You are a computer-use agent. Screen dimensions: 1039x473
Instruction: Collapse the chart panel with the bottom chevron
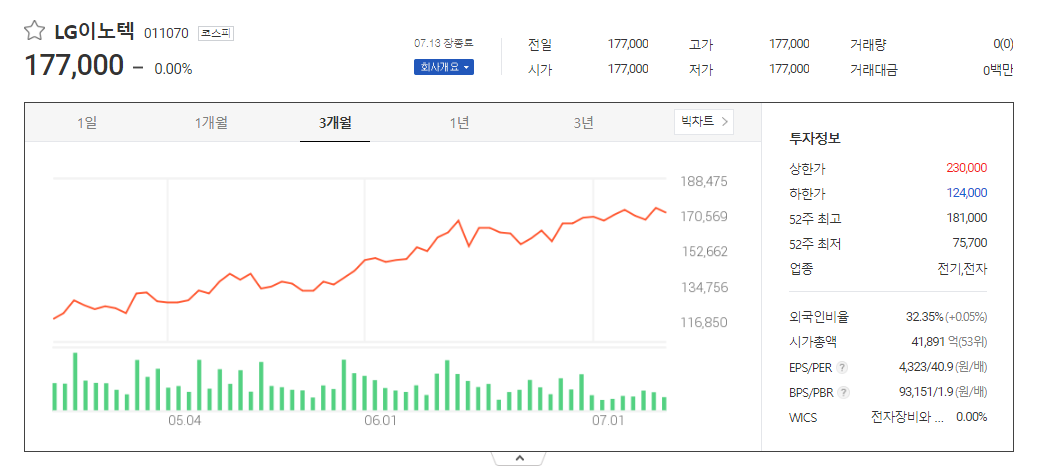[x=519, y=458]
